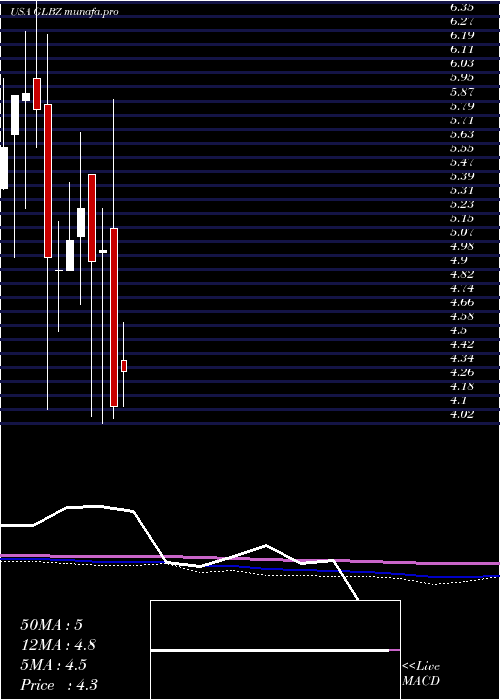
Task: Click the 5.95 price axis label
Action: point(462,77)
